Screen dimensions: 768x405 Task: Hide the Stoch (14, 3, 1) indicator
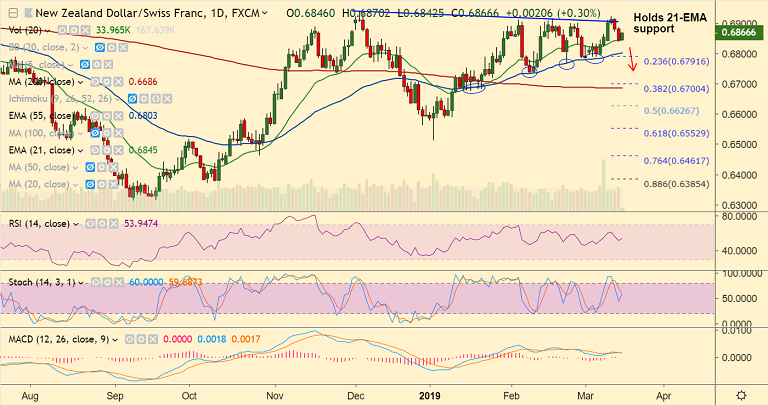click(96, 283)
